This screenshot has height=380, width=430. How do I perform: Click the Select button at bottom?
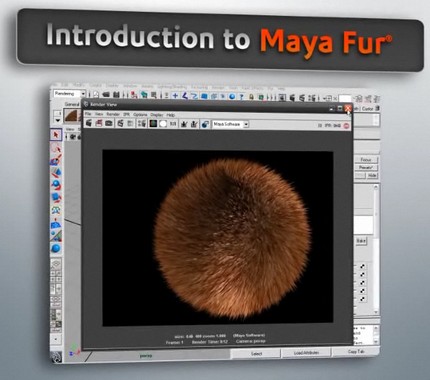(x=256, y=354)
